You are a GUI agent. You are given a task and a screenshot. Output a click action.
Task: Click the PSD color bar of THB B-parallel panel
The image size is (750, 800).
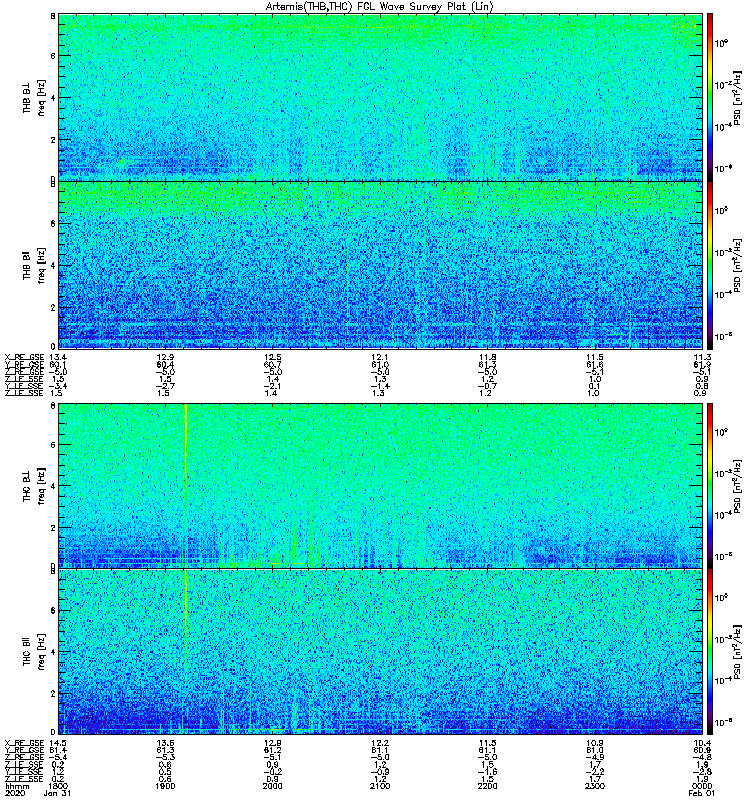coord(710,265)
